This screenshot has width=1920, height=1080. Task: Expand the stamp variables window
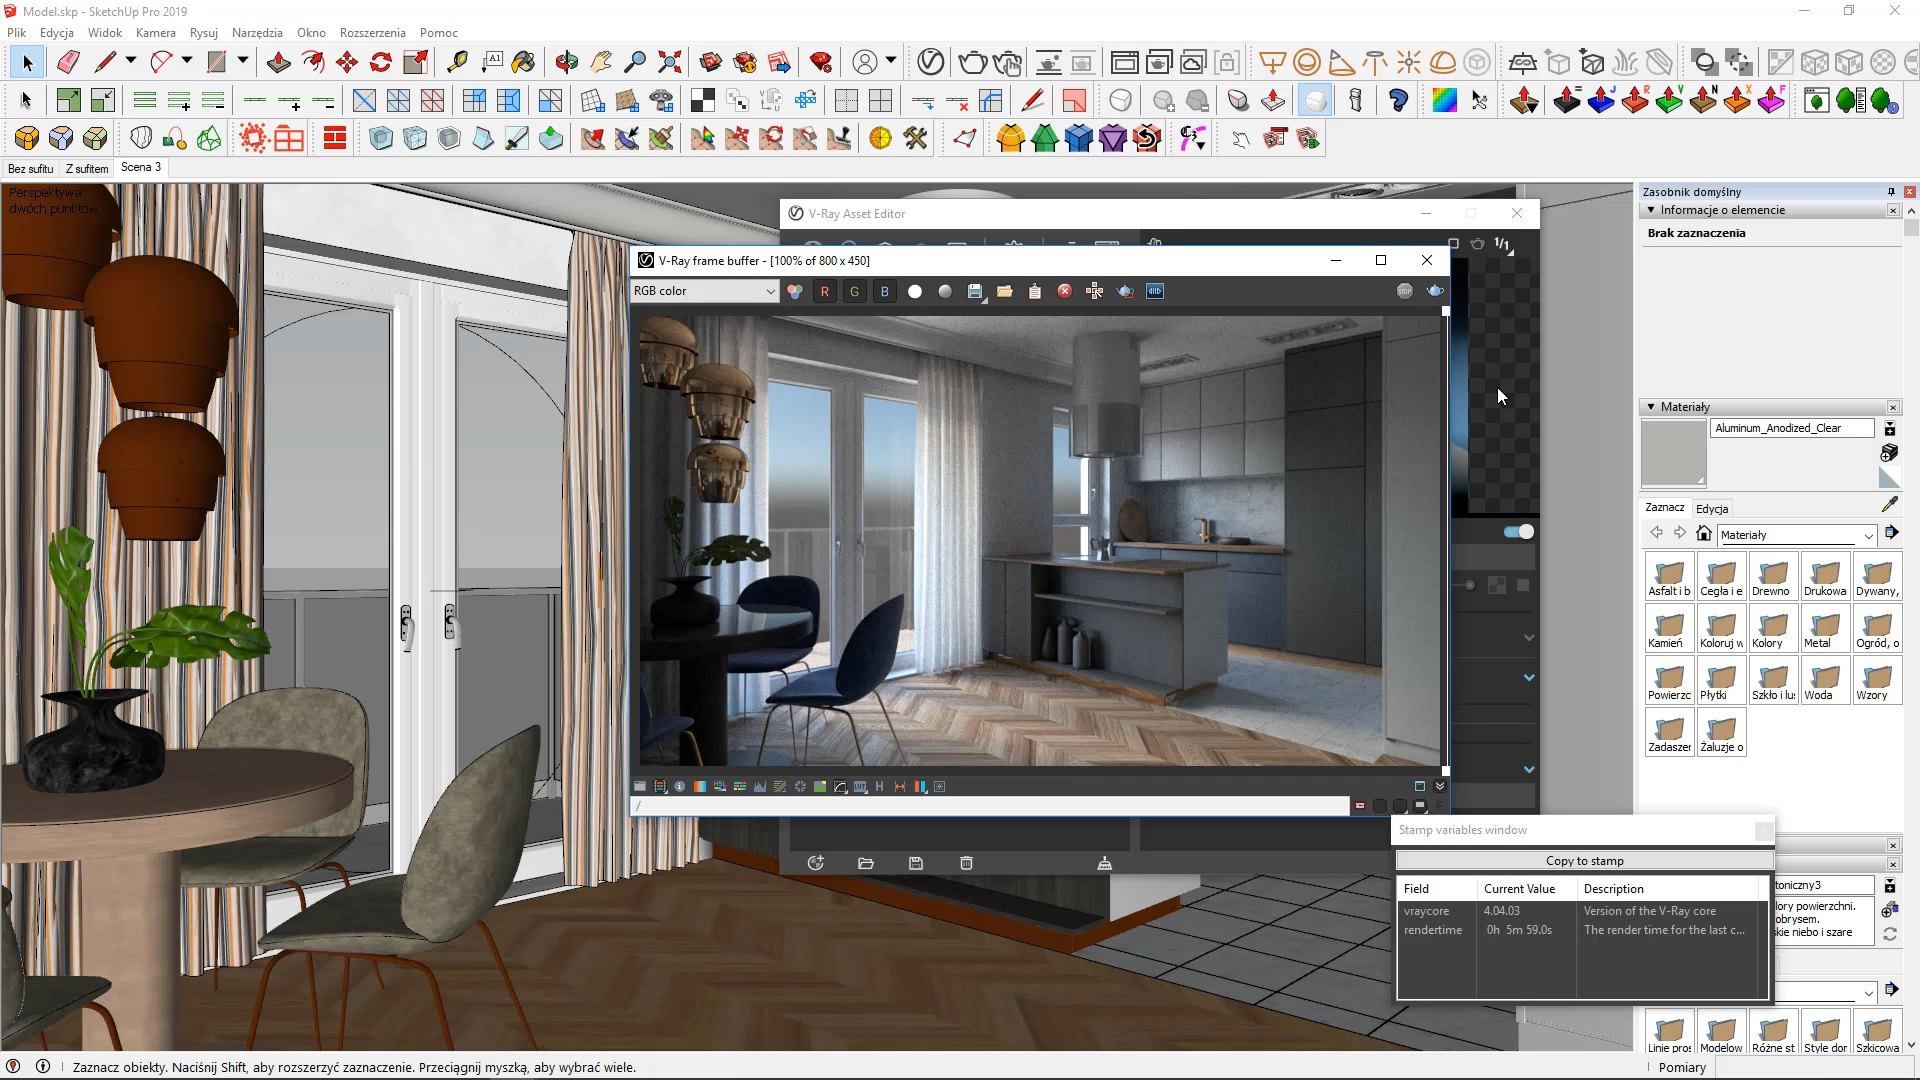pyautogui.click(x=1763, y=831)
